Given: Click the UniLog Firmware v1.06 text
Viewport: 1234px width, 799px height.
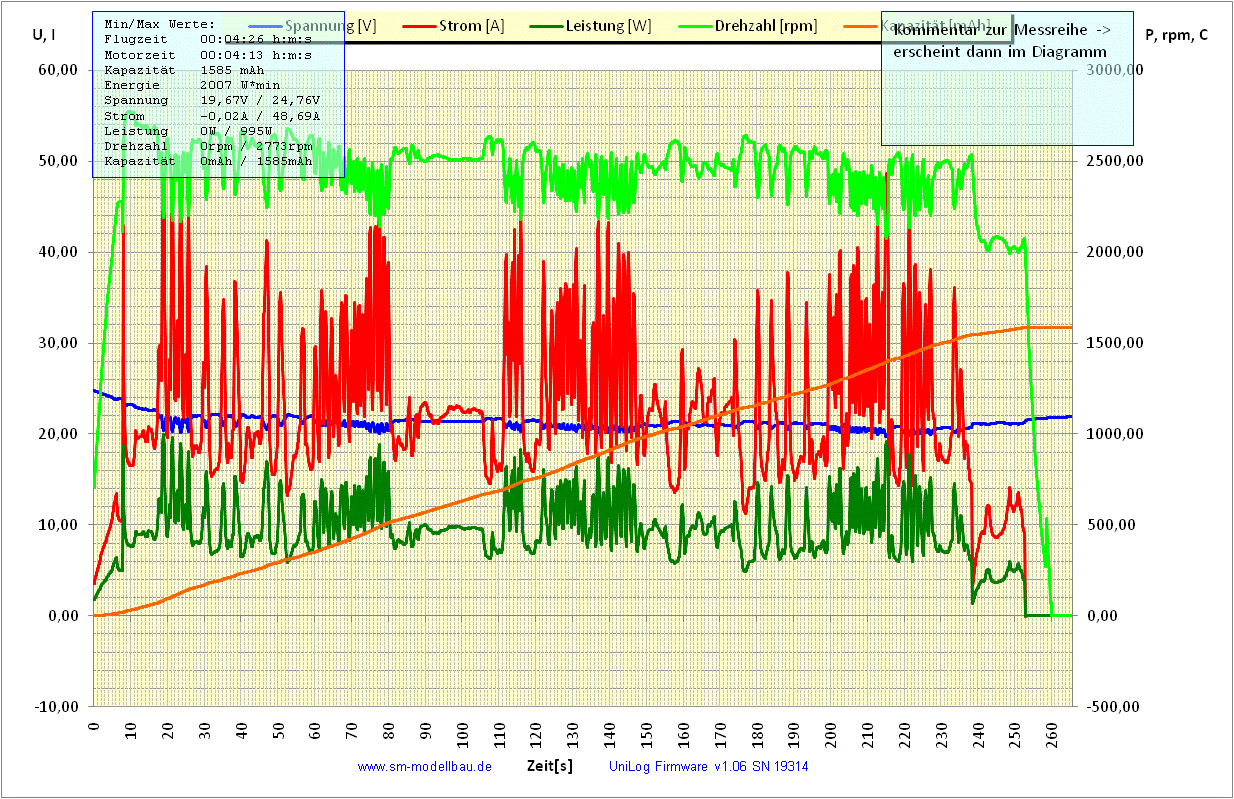Looking at the screenshot, I should [x=708, y=767].
